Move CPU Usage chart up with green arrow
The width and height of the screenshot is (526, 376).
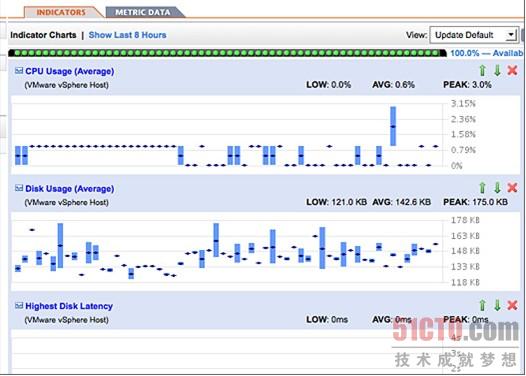click(x=482, y=70)
